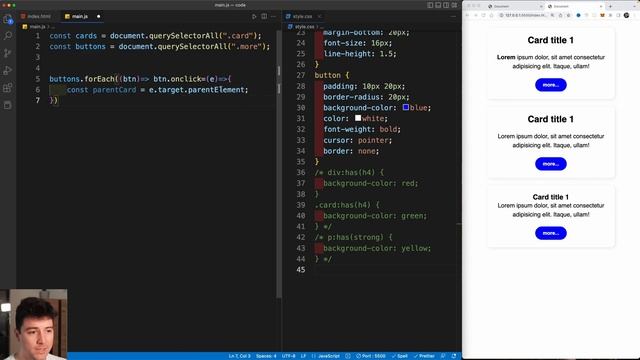Image resolution: width=640 pixels, height=360 pixels.
Task: Click the first card's "more..." button
Action: 551,85
